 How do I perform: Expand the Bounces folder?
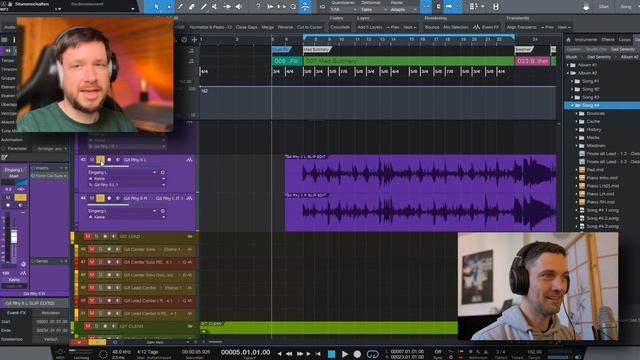click(576, 113)
